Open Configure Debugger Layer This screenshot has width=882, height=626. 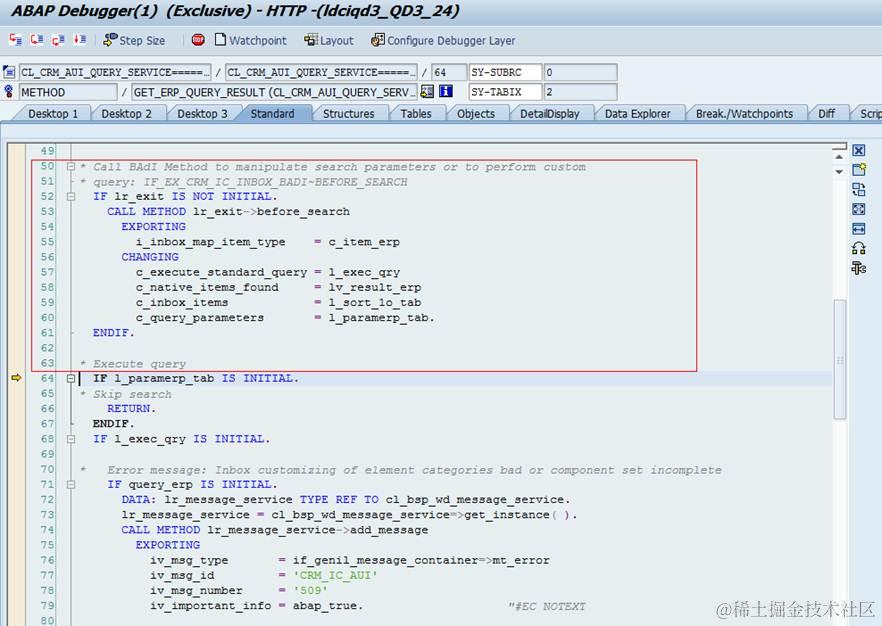point(443,40)
